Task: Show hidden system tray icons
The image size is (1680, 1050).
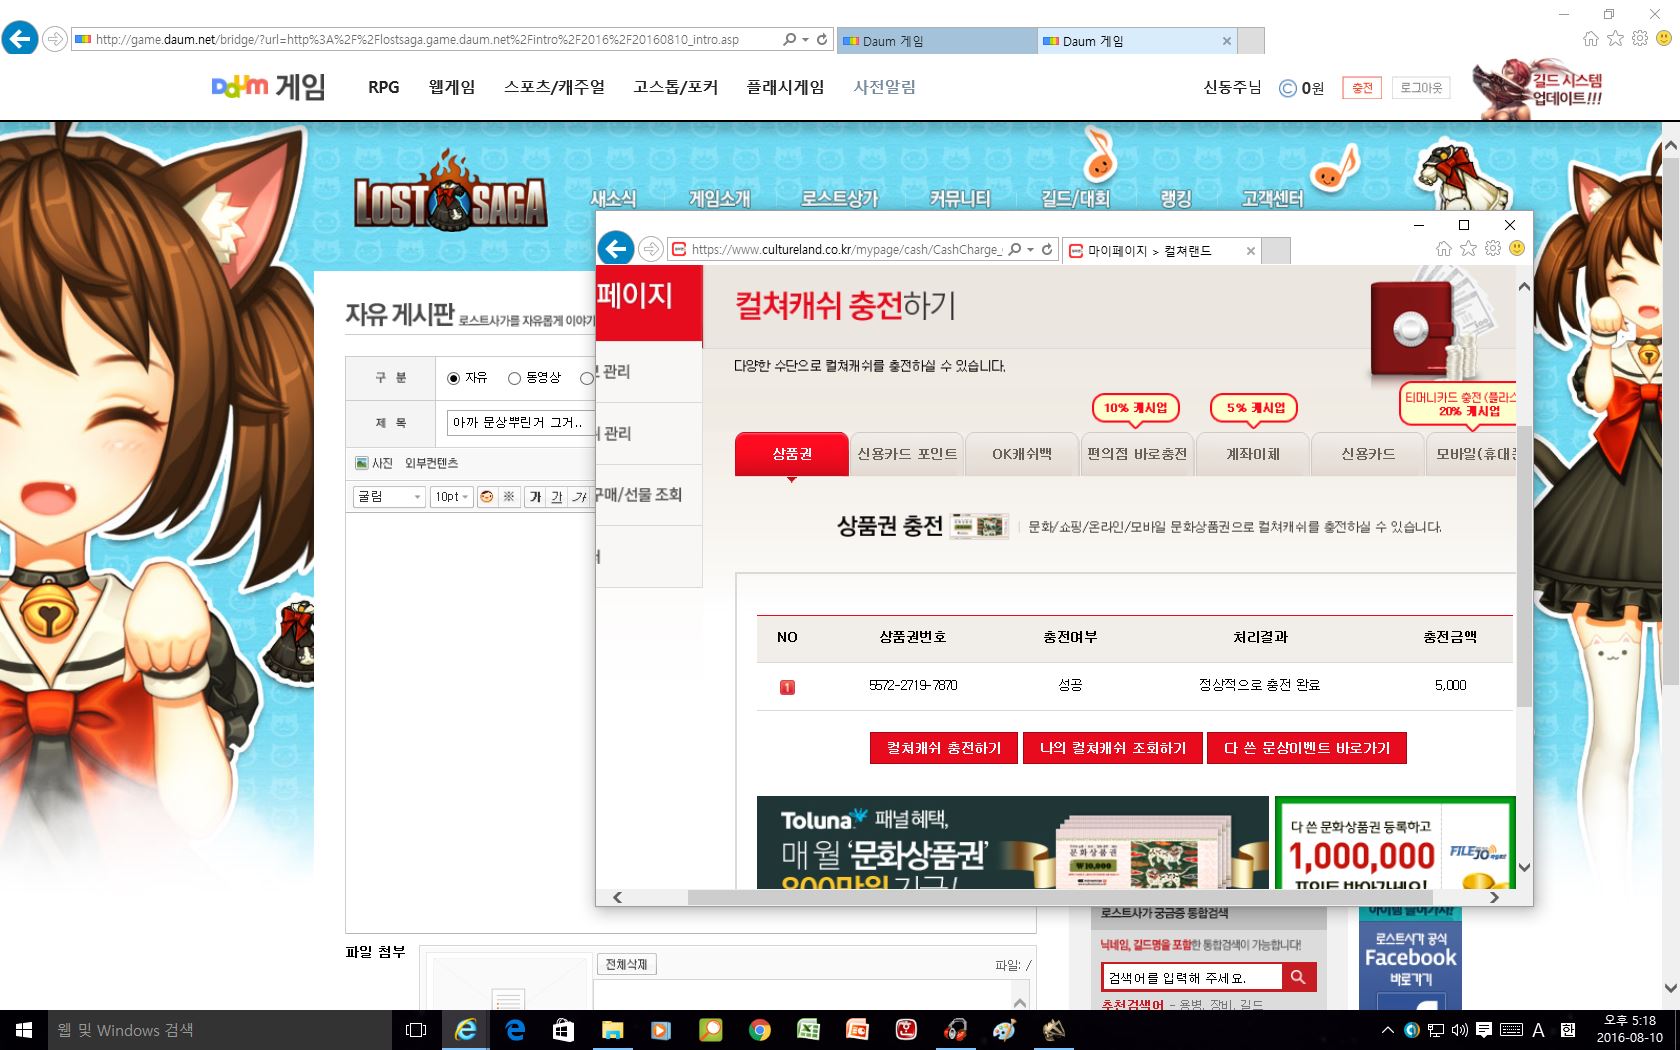Action: click(1387, 1030)
